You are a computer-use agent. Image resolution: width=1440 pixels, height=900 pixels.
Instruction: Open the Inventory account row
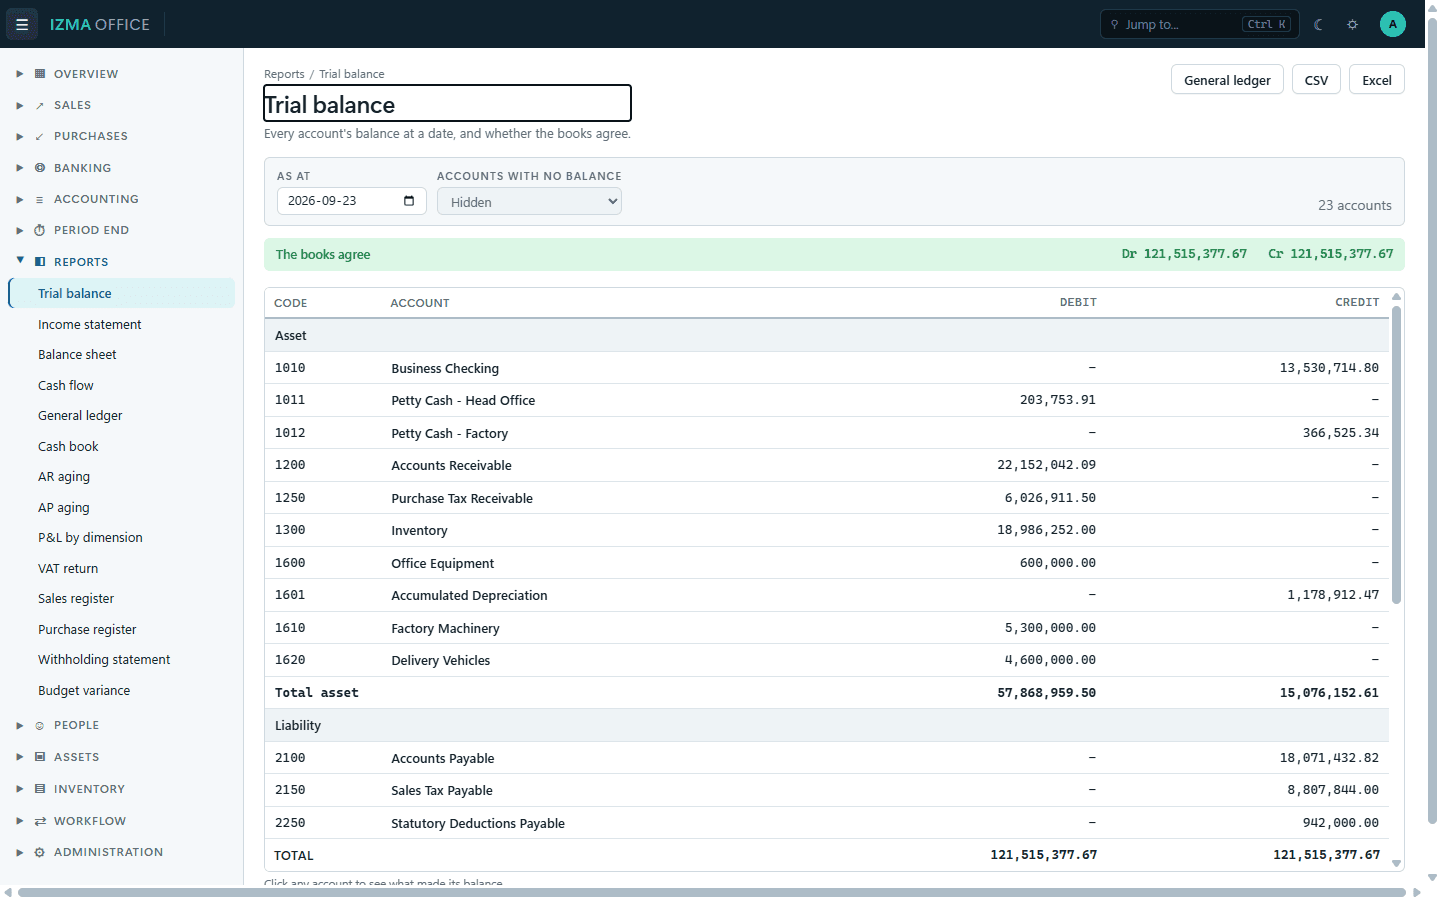coord(827,530)
